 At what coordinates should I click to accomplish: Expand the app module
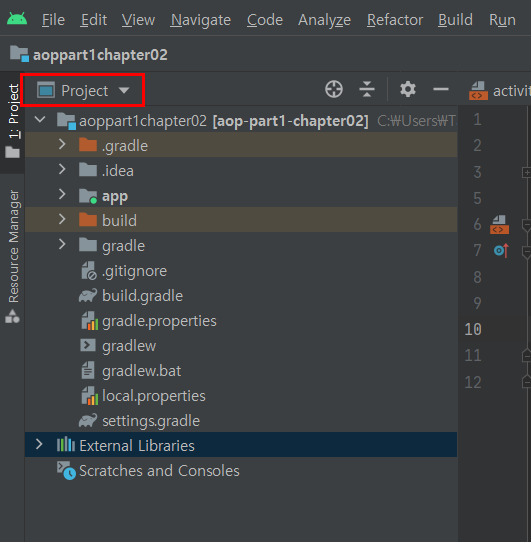62,195
